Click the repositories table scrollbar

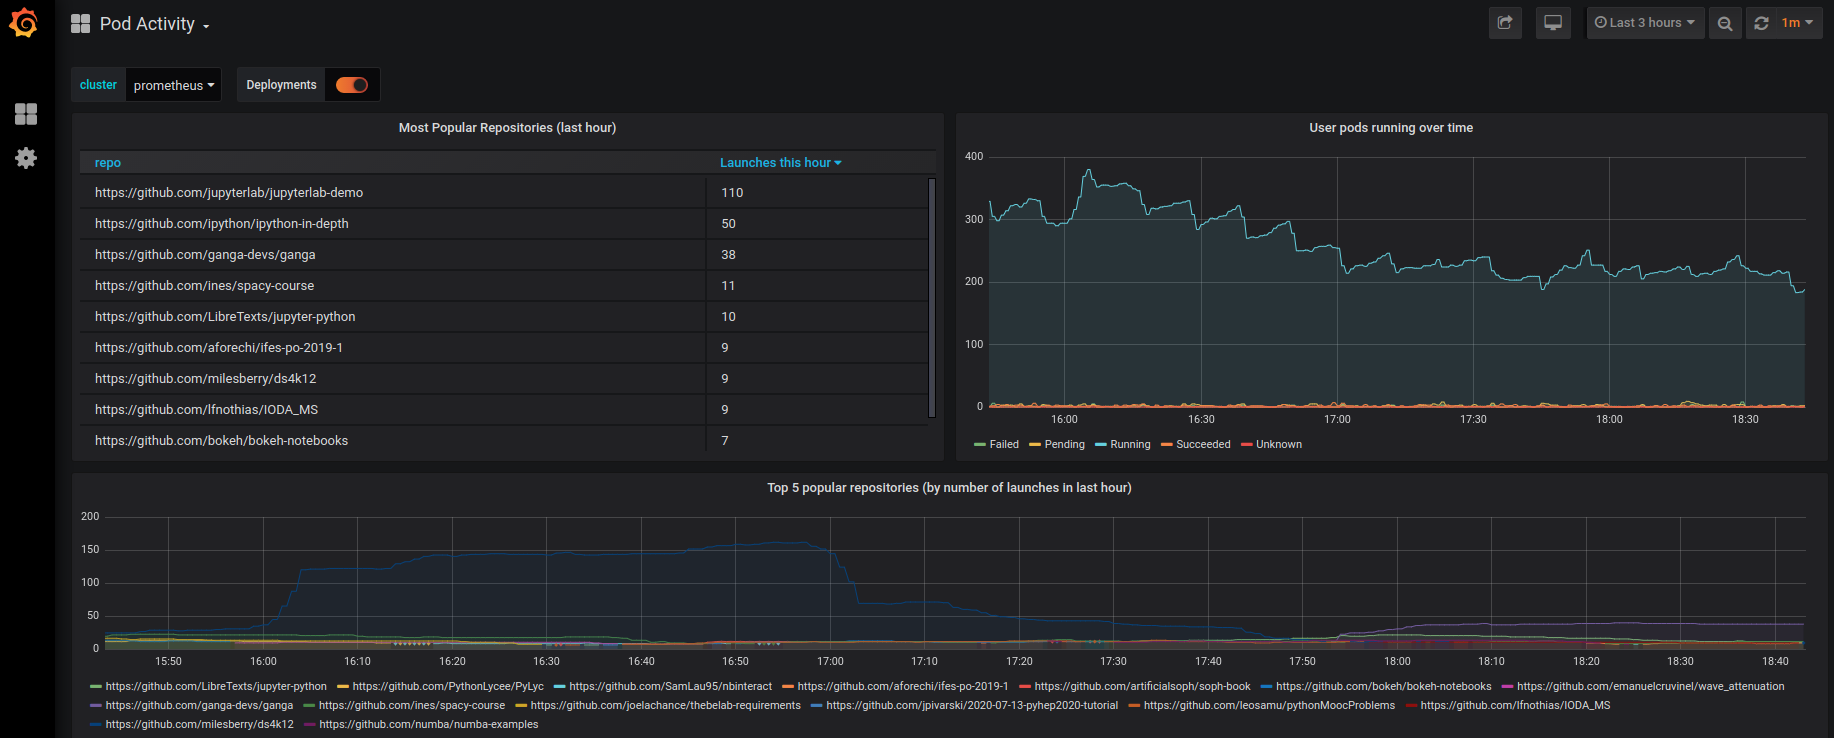click(932, 297)
